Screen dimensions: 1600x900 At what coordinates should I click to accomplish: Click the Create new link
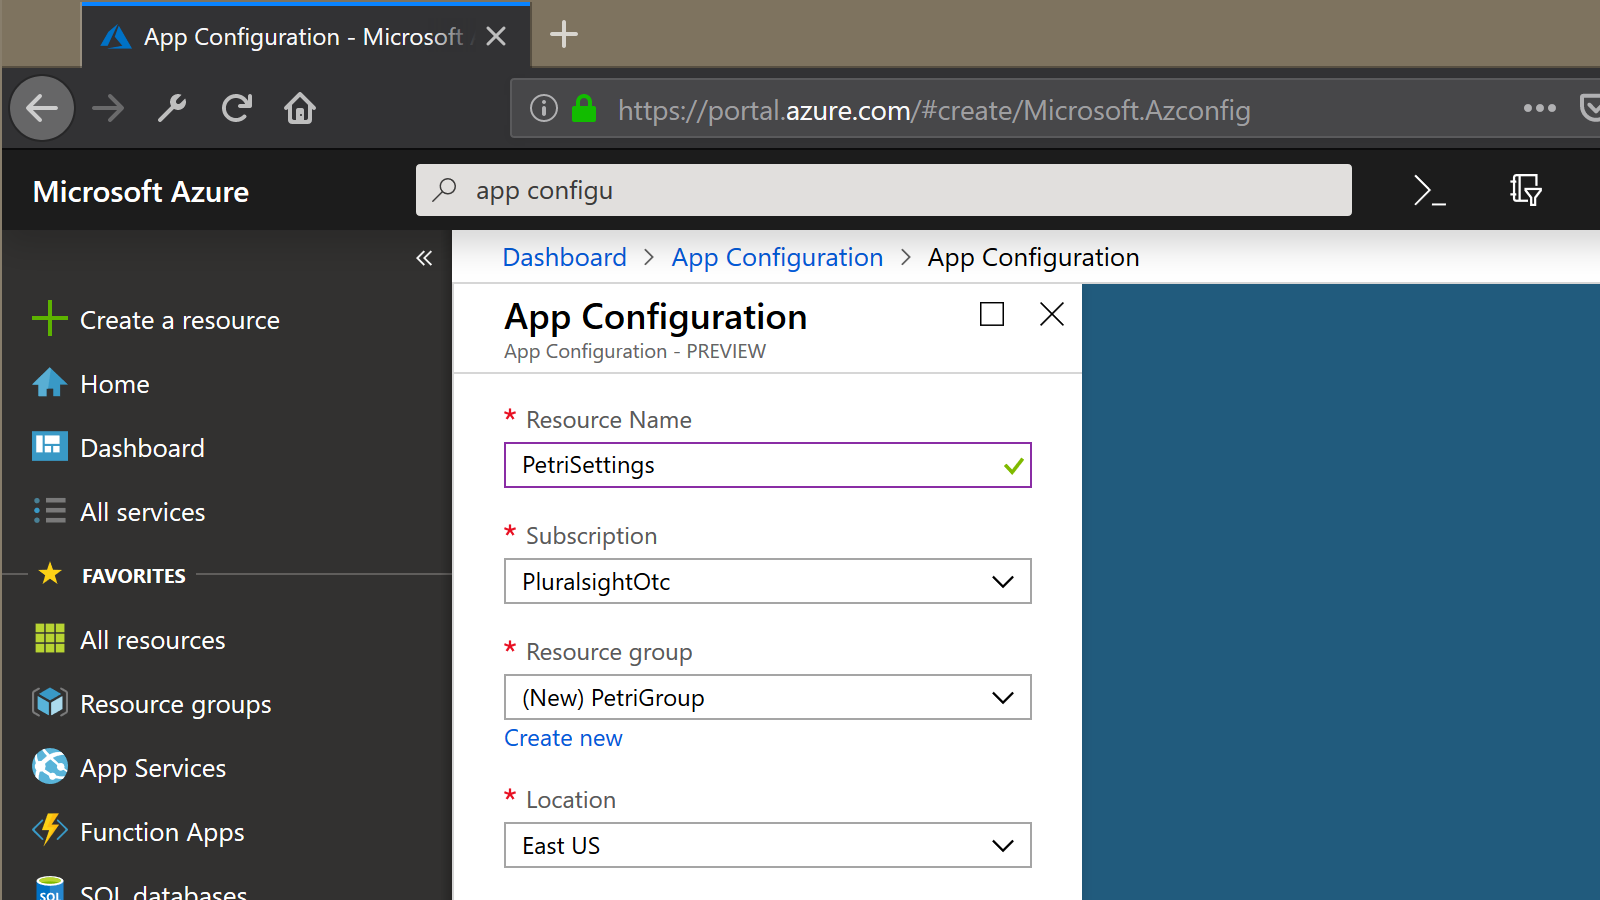coord(563,738)
